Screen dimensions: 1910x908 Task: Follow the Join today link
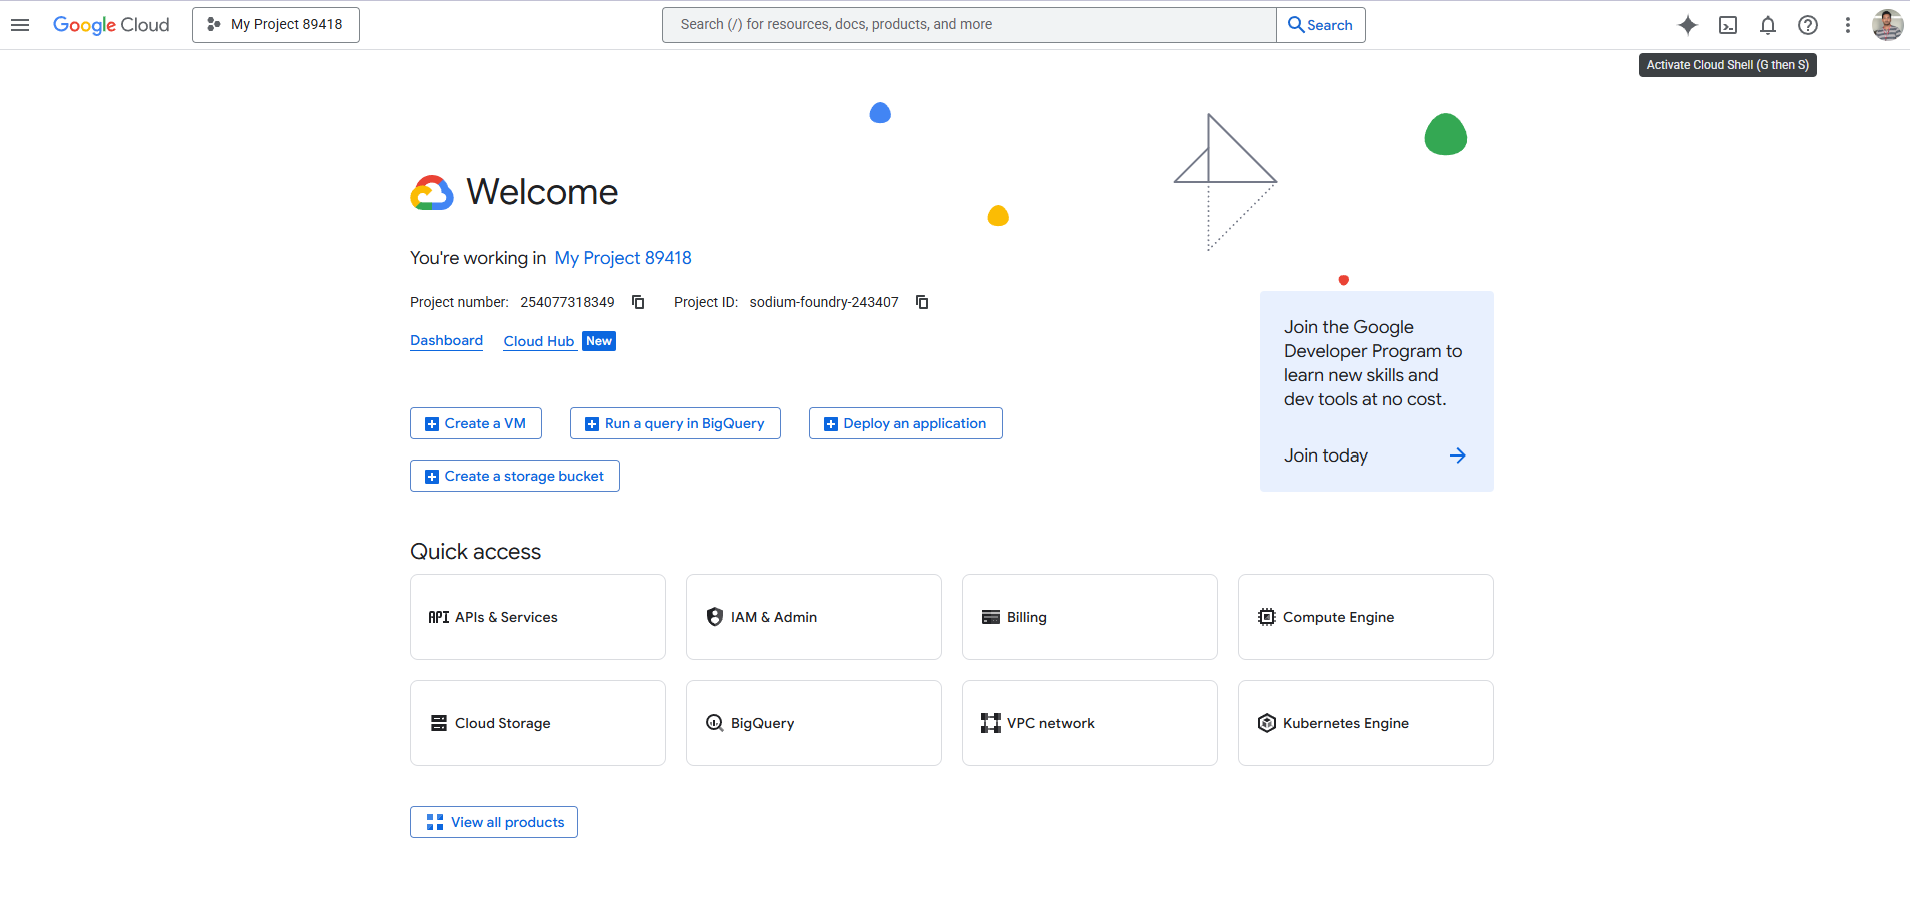pyautogui.click(x=1326, y=455)
